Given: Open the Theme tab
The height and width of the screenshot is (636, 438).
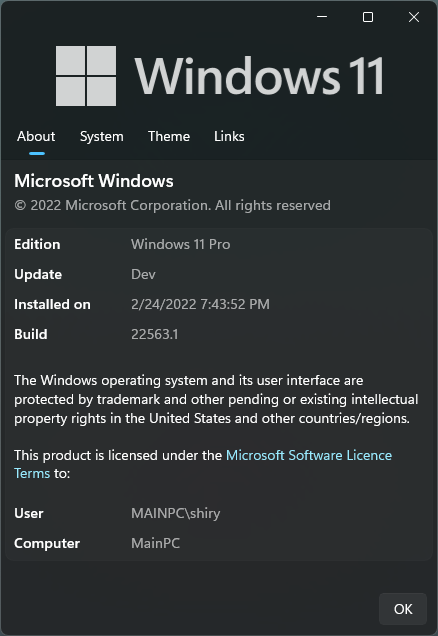Looking at the screenshot, I should click(169, 136).
